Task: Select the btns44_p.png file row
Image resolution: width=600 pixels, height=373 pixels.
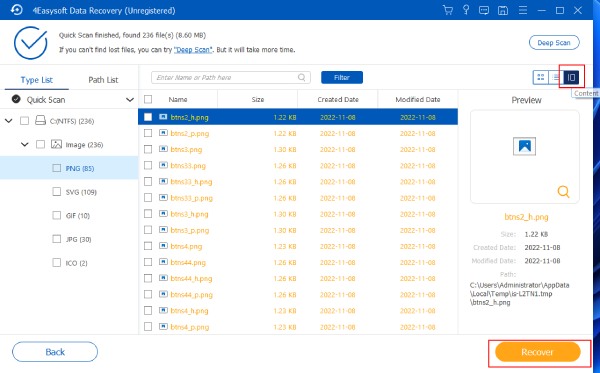Action: click(298, 295)
